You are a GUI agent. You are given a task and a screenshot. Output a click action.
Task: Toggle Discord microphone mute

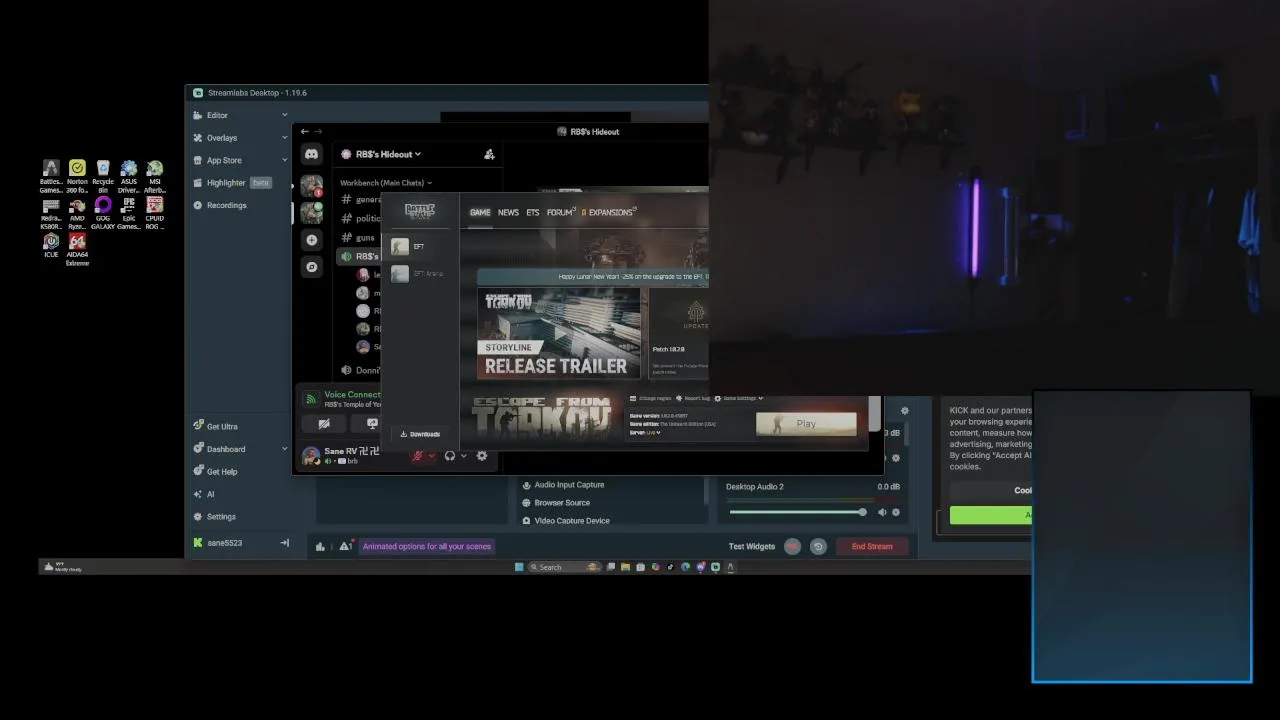[418, 456]
